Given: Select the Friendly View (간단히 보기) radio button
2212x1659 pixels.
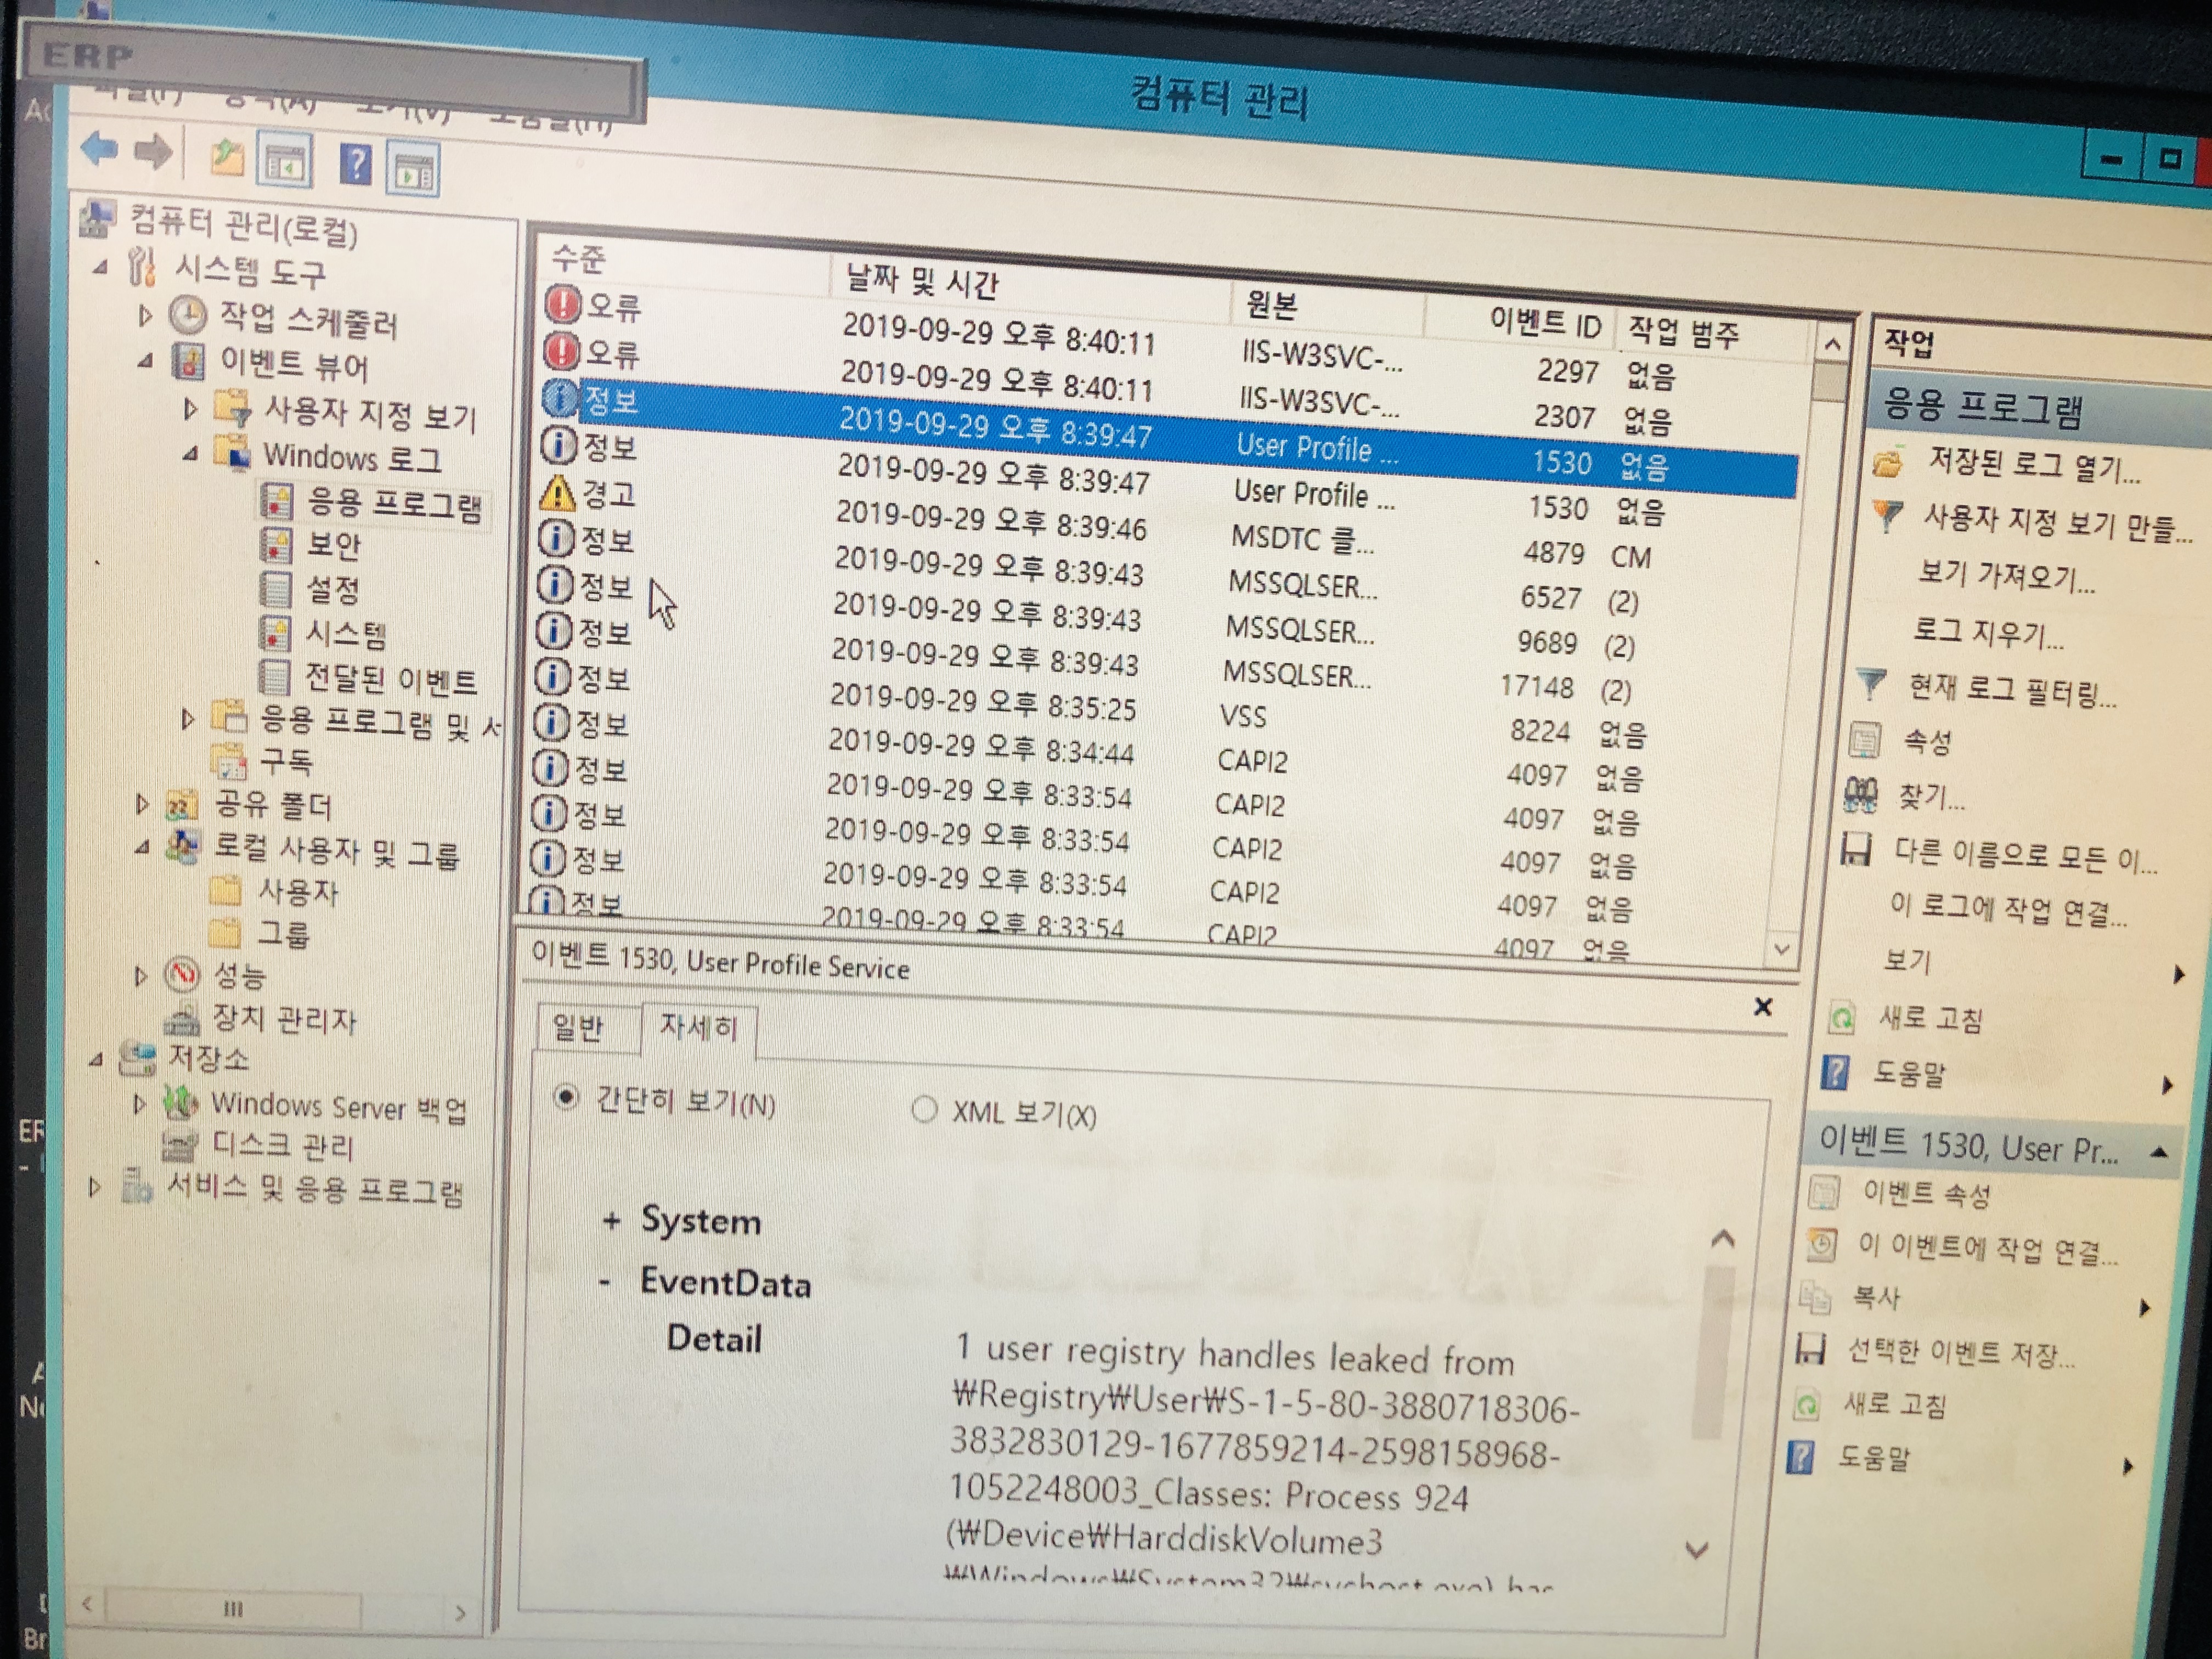Looking at the screenshot, I should pos(566,1098).
